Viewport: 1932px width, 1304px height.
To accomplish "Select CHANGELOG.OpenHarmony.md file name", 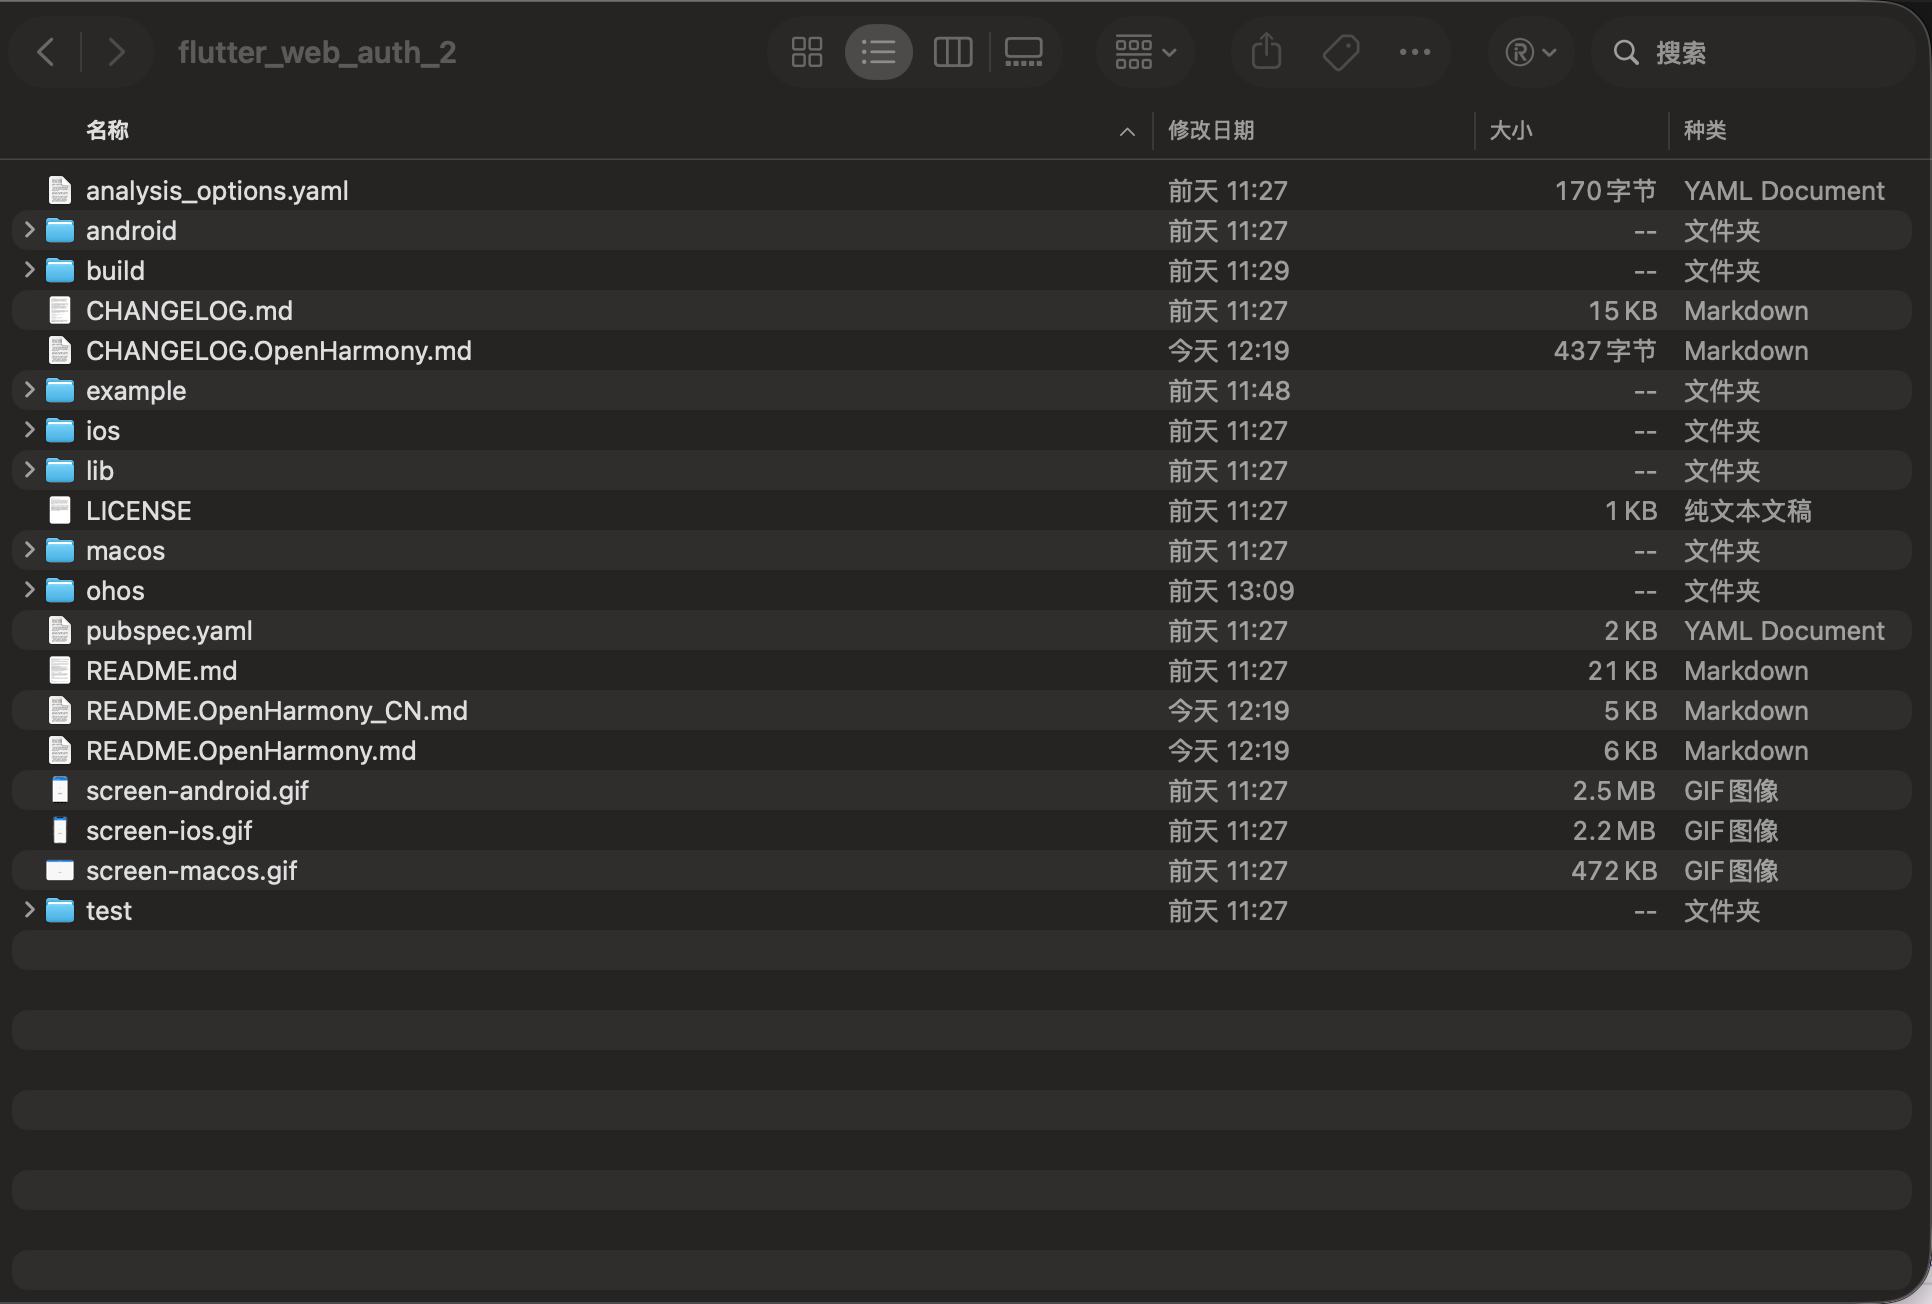I will 279,350.
